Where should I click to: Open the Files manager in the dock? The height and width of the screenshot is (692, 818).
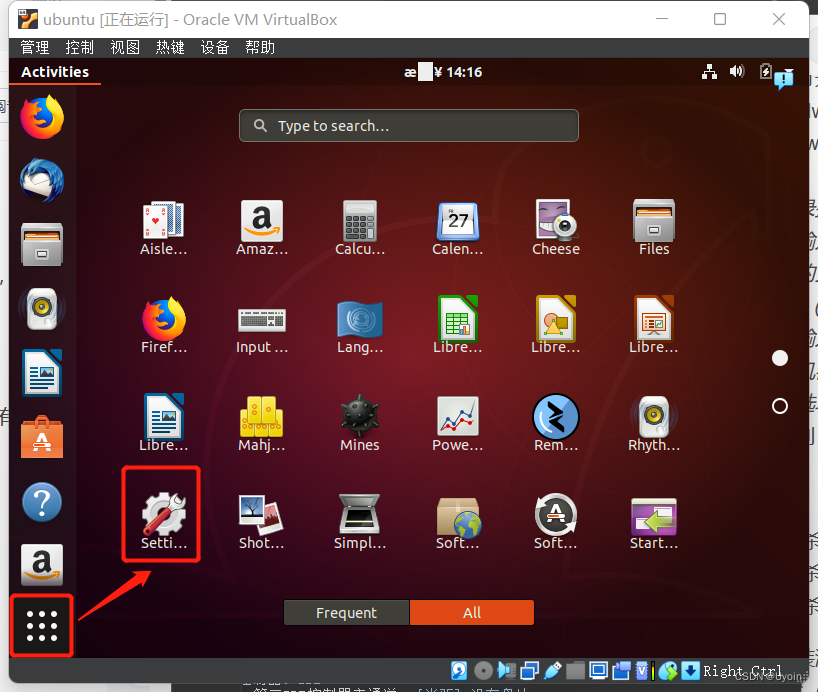point(42,244)
